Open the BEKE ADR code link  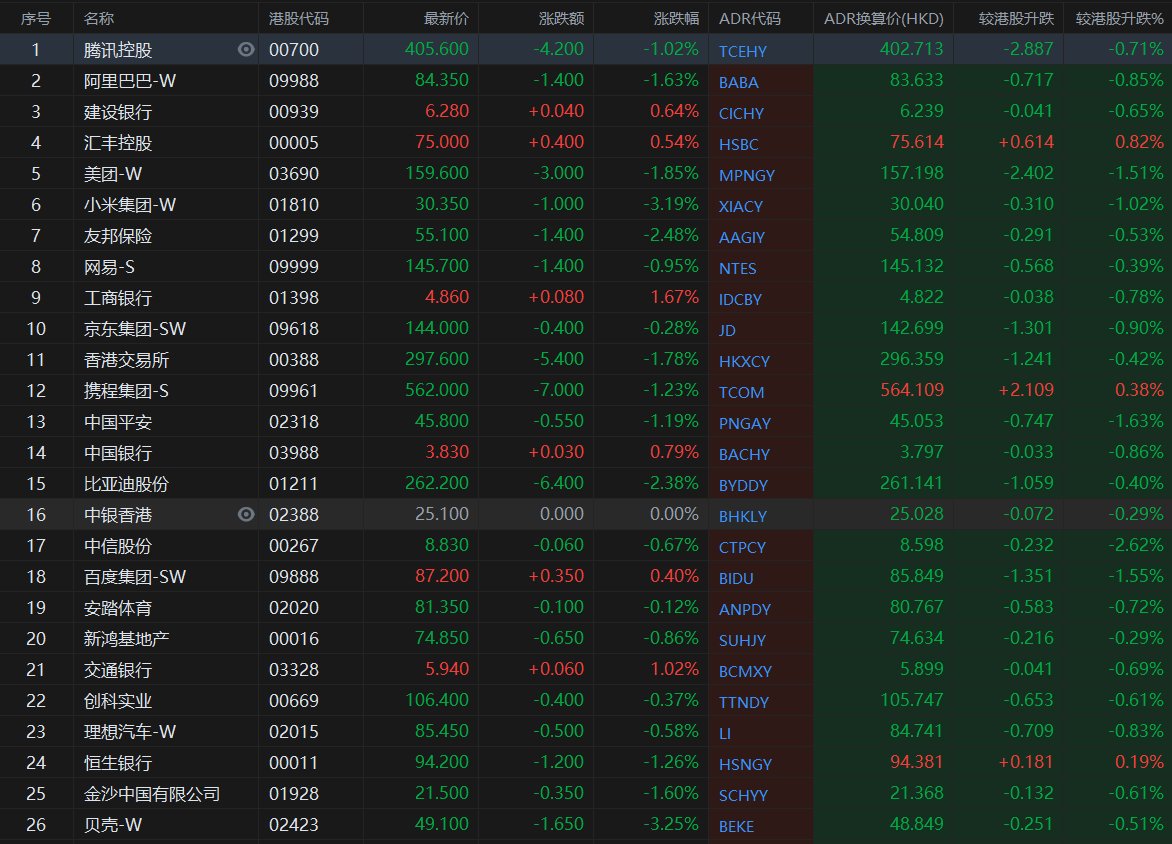[x=736, y=827]
